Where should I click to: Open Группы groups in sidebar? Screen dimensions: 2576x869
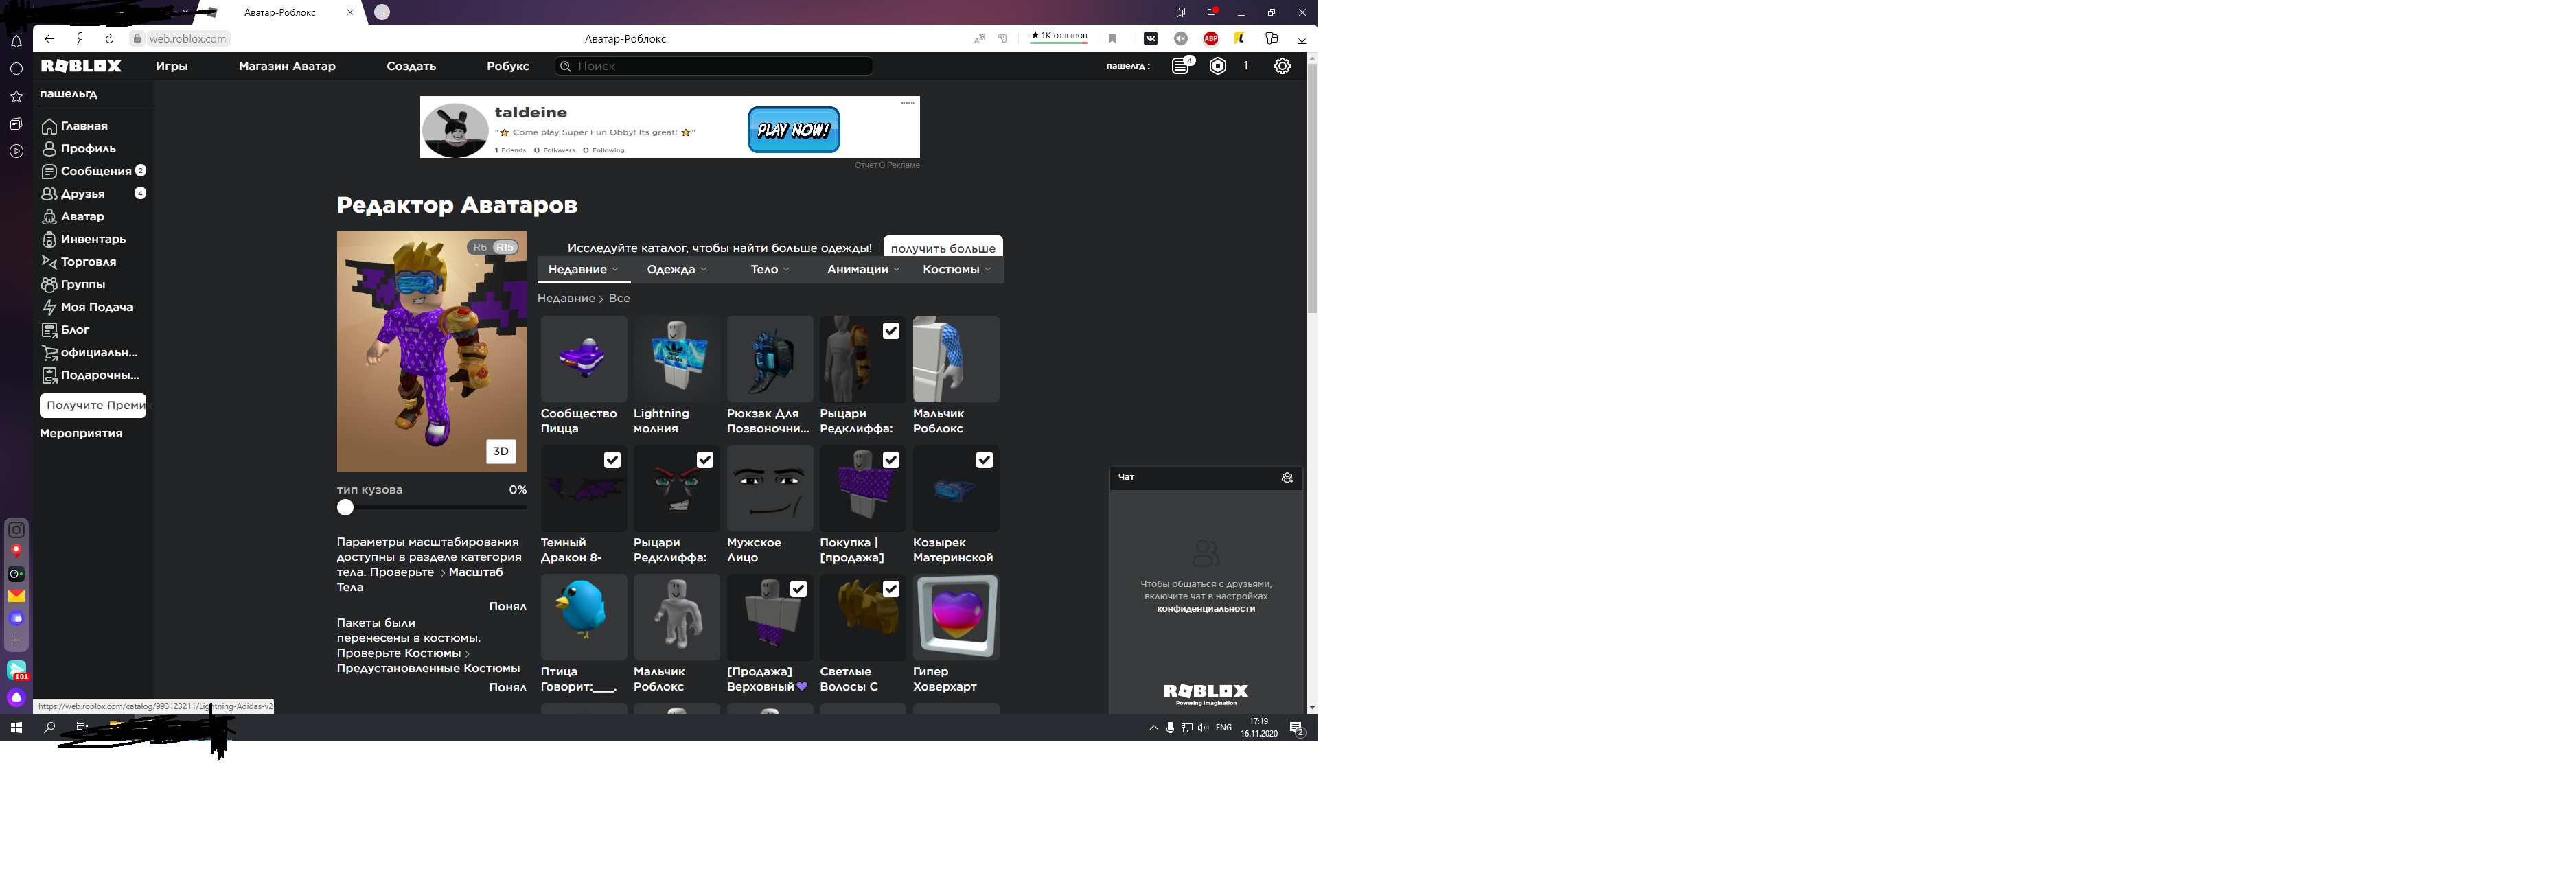pyautogui.click(x=73, y=284)
